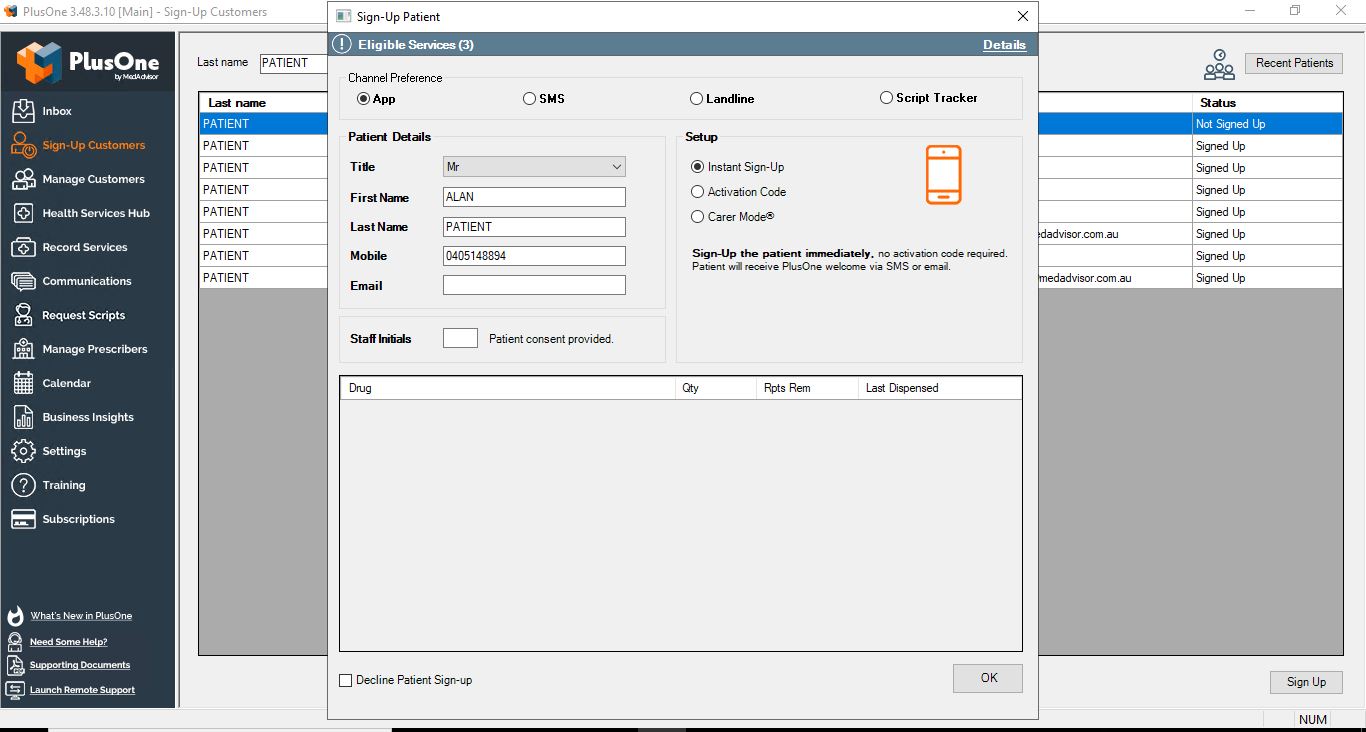1366x732 pixels.
Task: Click the Last Name field in the dialog
Action: tap(534, 227)
